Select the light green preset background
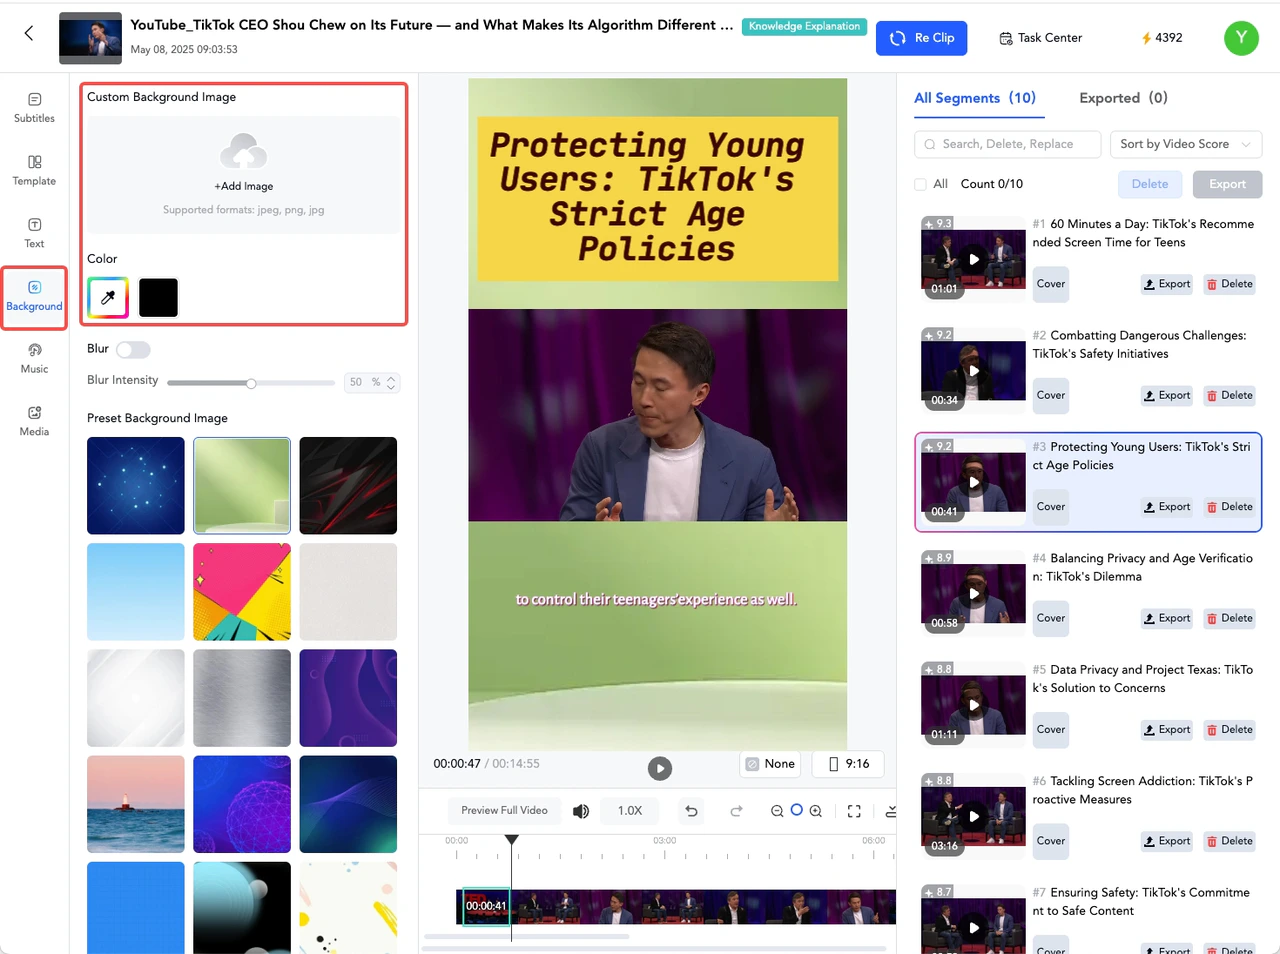The width and height of the screenshot is (1280, 954). click(242, 486)
